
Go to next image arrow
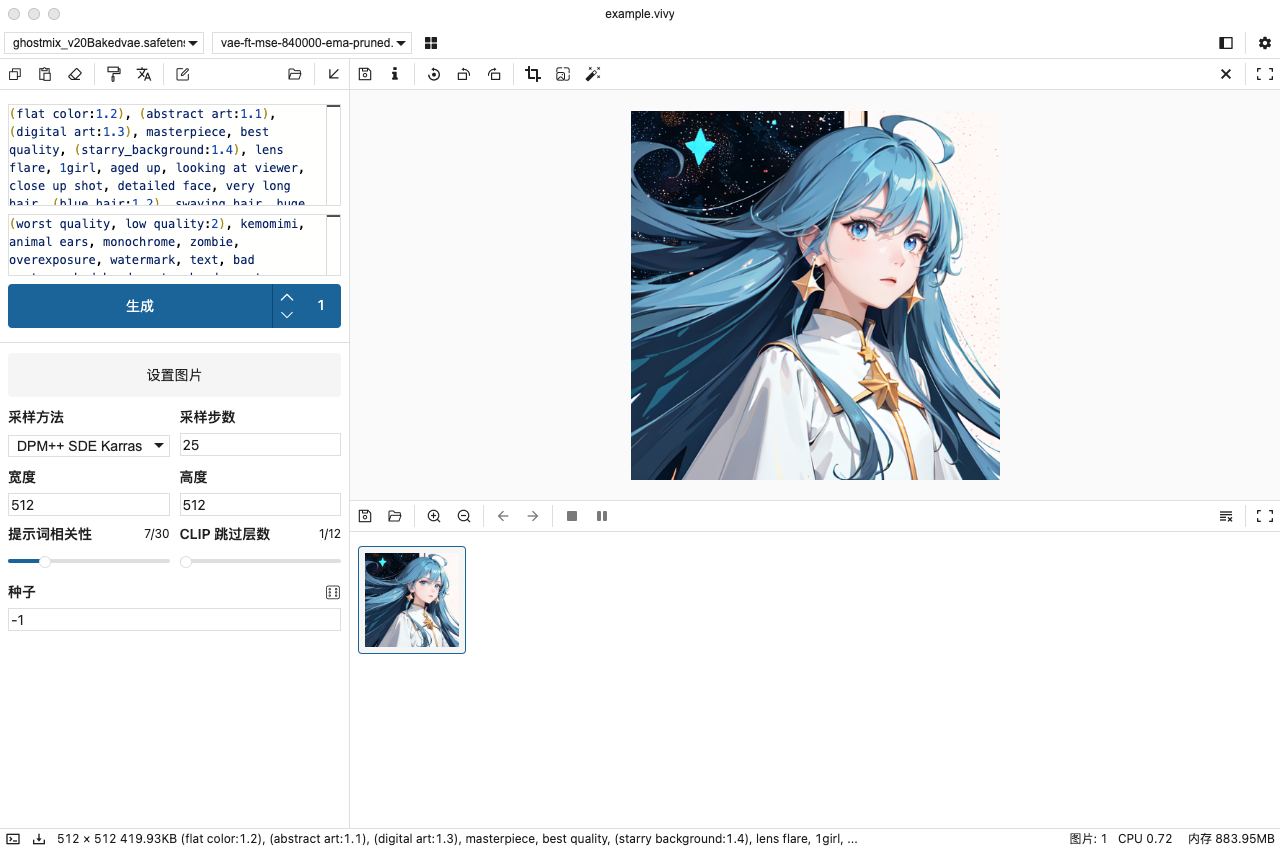[x=533, y=516]
